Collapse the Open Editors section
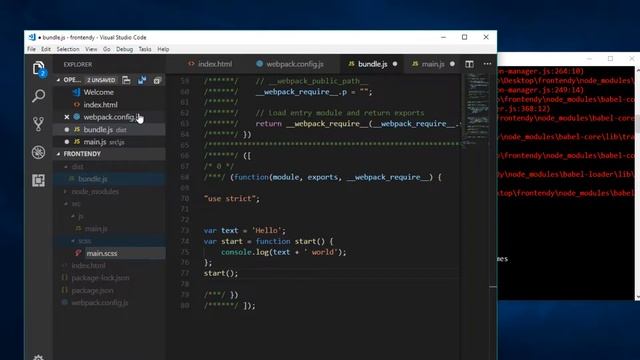 pos(58,80)
